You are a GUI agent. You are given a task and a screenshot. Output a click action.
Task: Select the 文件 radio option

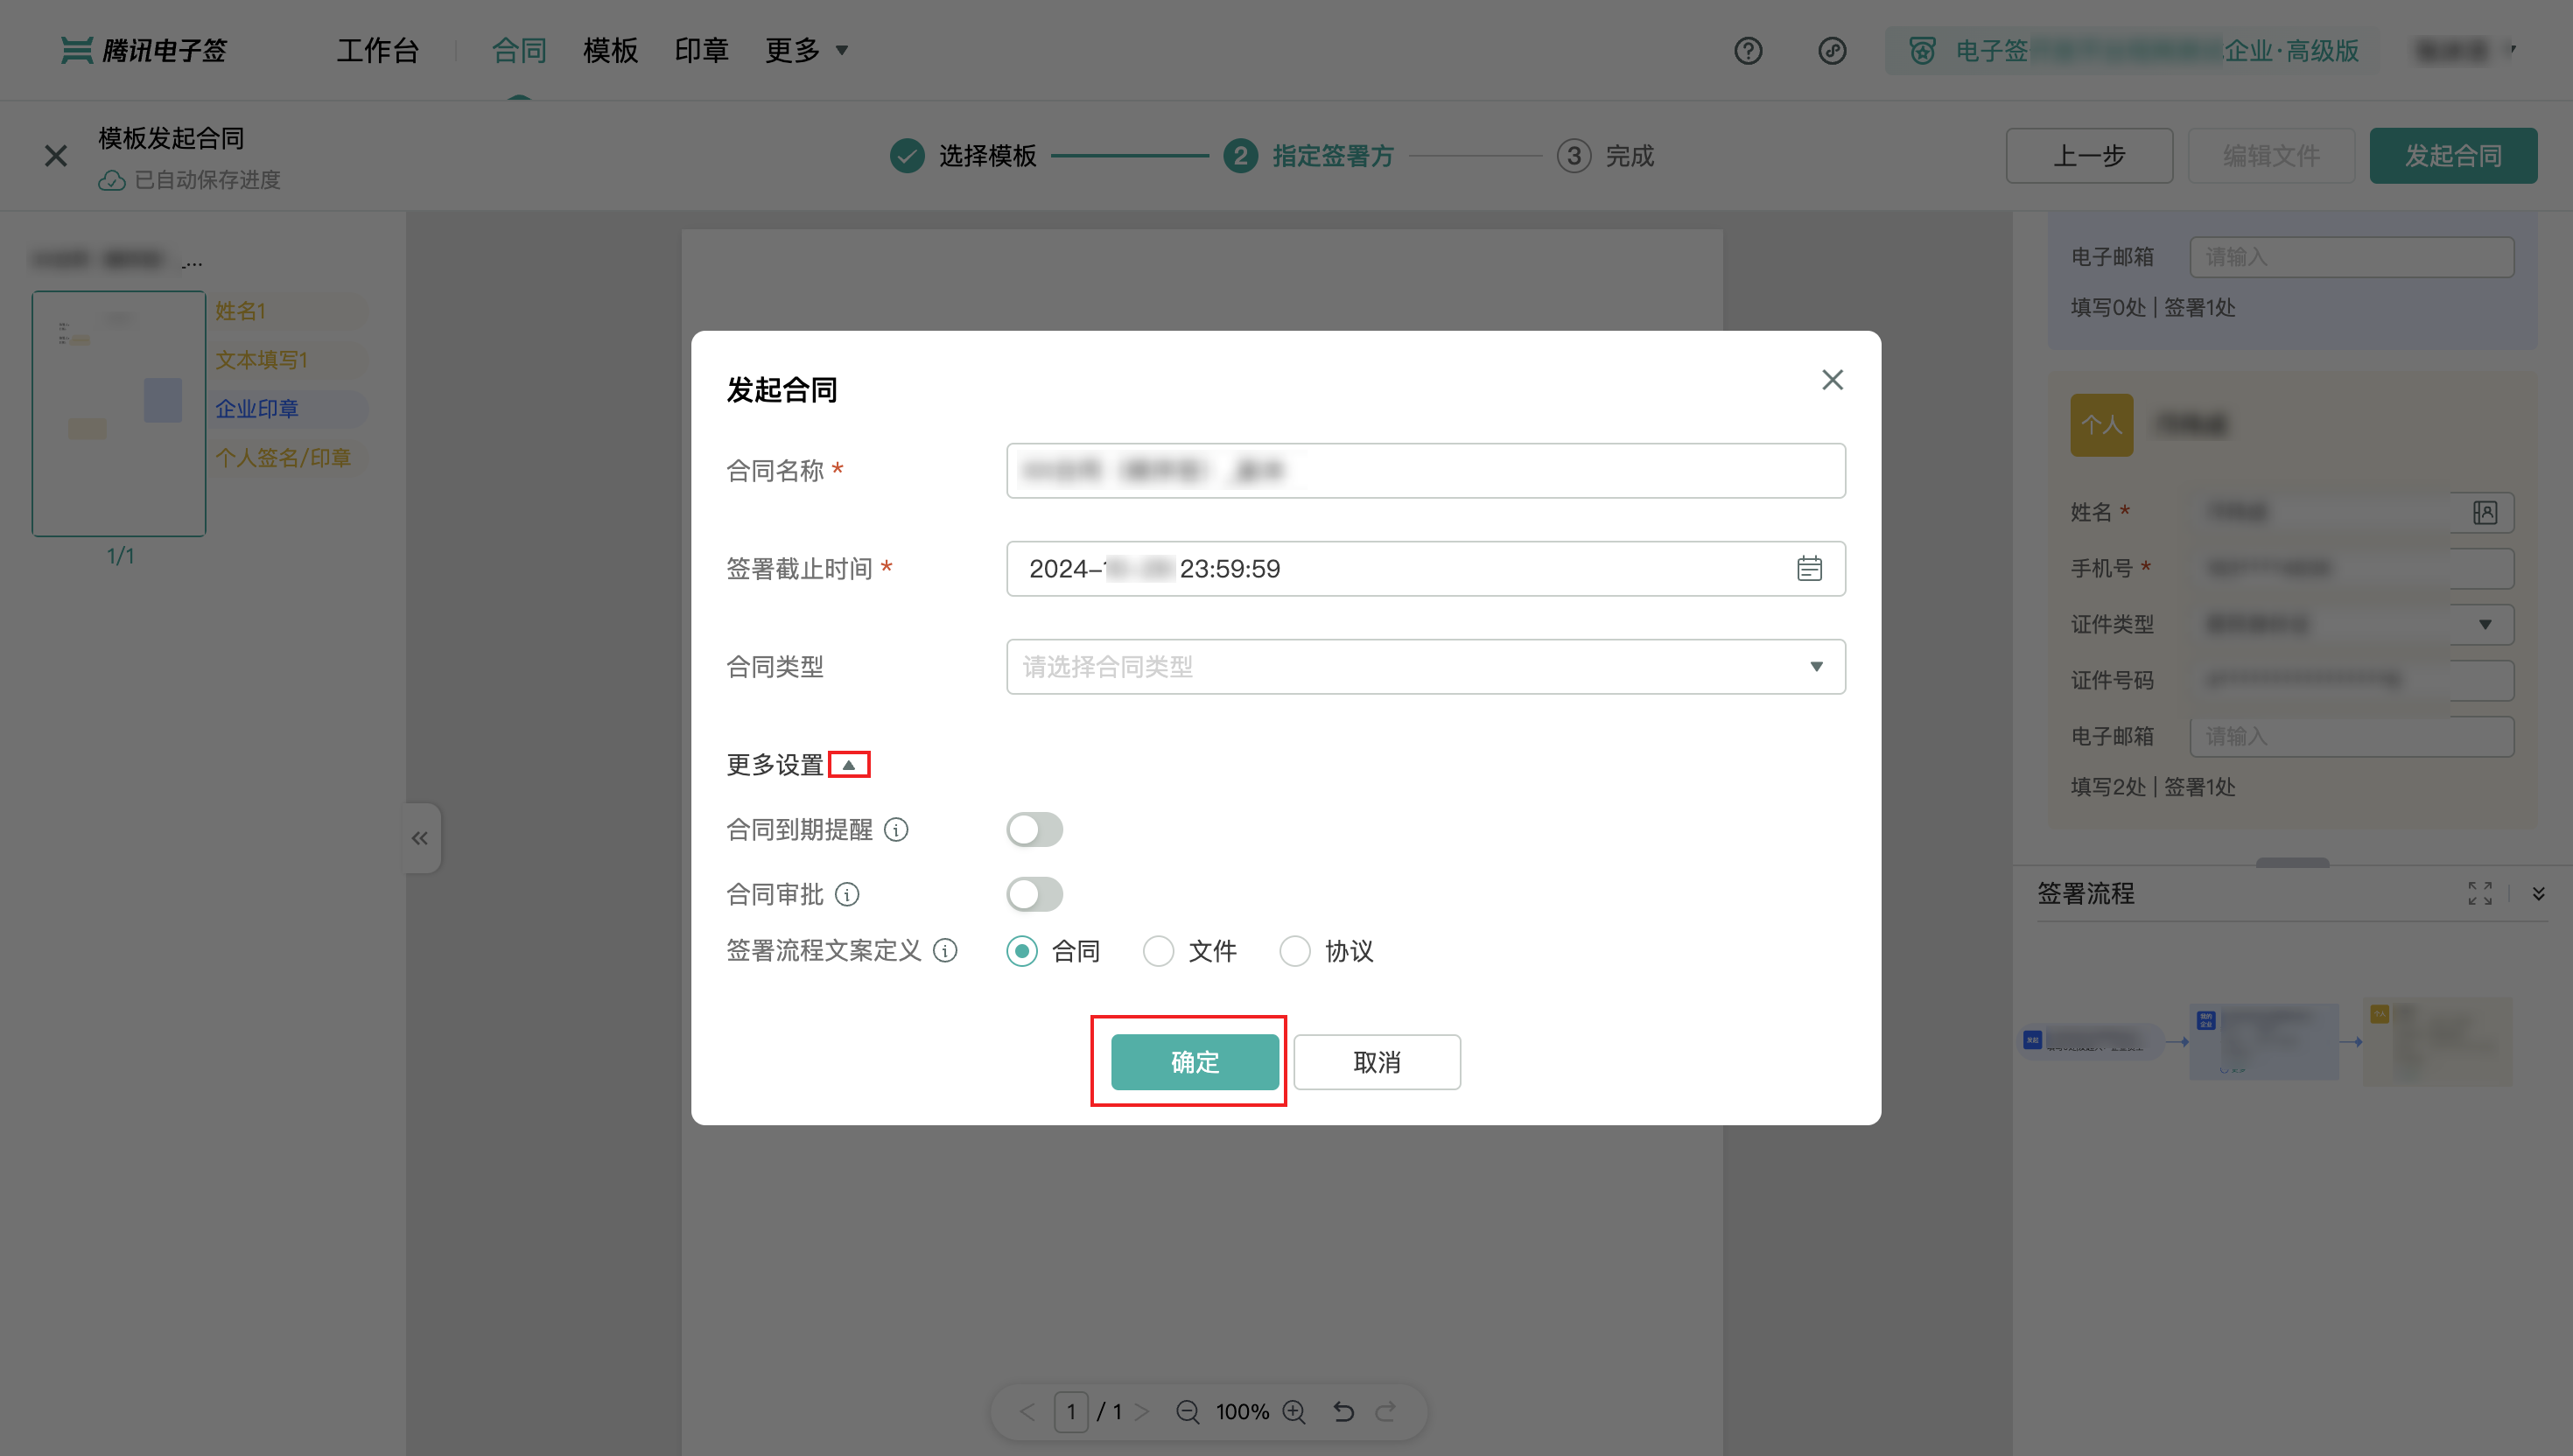click(1158, 951)
